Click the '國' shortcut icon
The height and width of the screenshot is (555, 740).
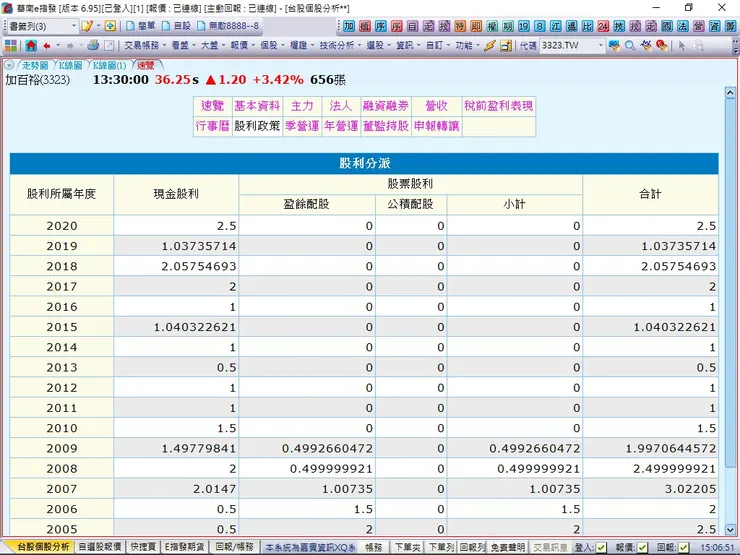pos(667,26)
